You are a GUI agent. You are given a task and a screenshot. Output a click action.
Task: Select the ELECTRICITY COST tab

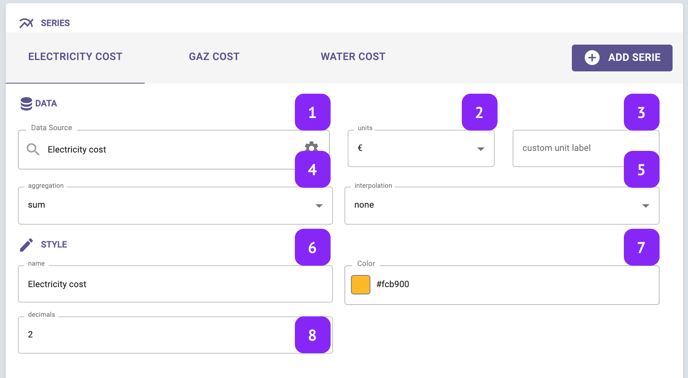pos(75,57)
